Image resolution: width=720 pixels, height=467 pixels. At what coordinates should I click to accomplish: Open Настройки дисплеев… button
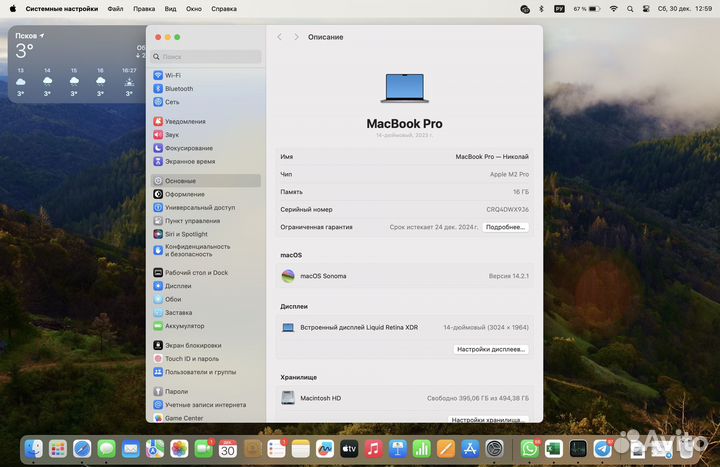coord(491,349)
